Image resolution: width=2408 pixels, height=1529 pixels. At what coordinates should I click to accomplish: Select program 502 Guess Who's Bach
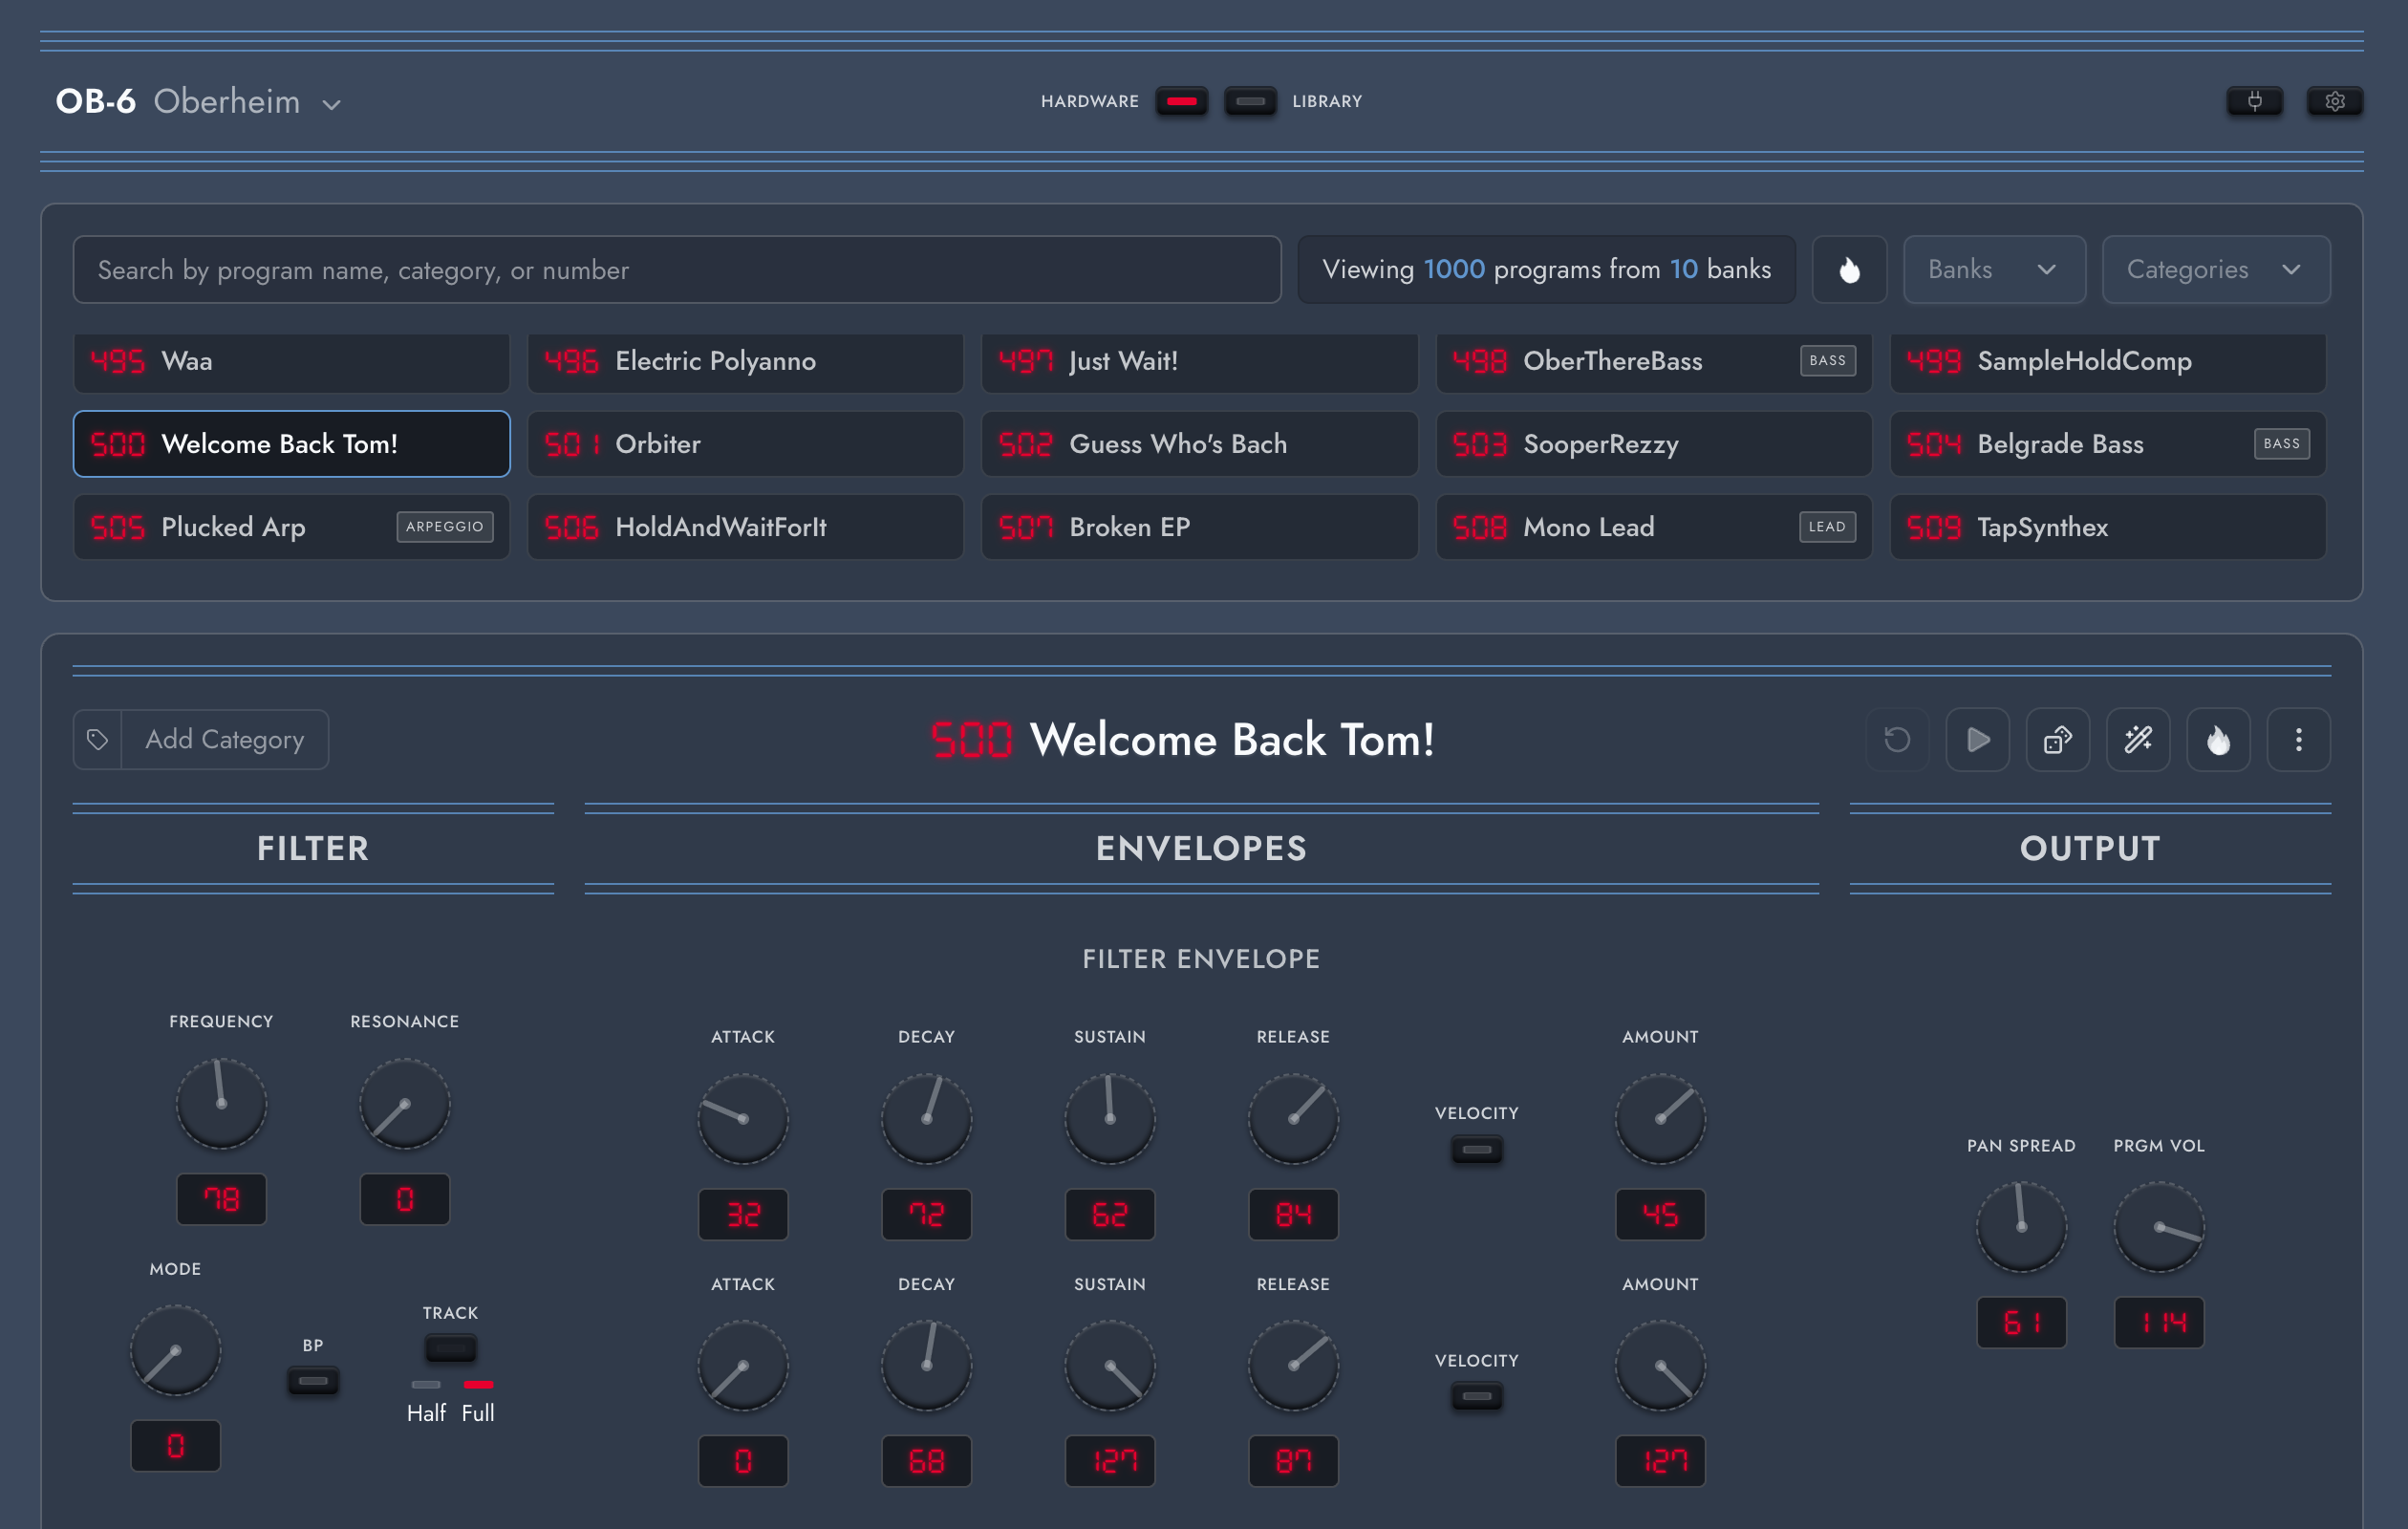(1199, 444)
